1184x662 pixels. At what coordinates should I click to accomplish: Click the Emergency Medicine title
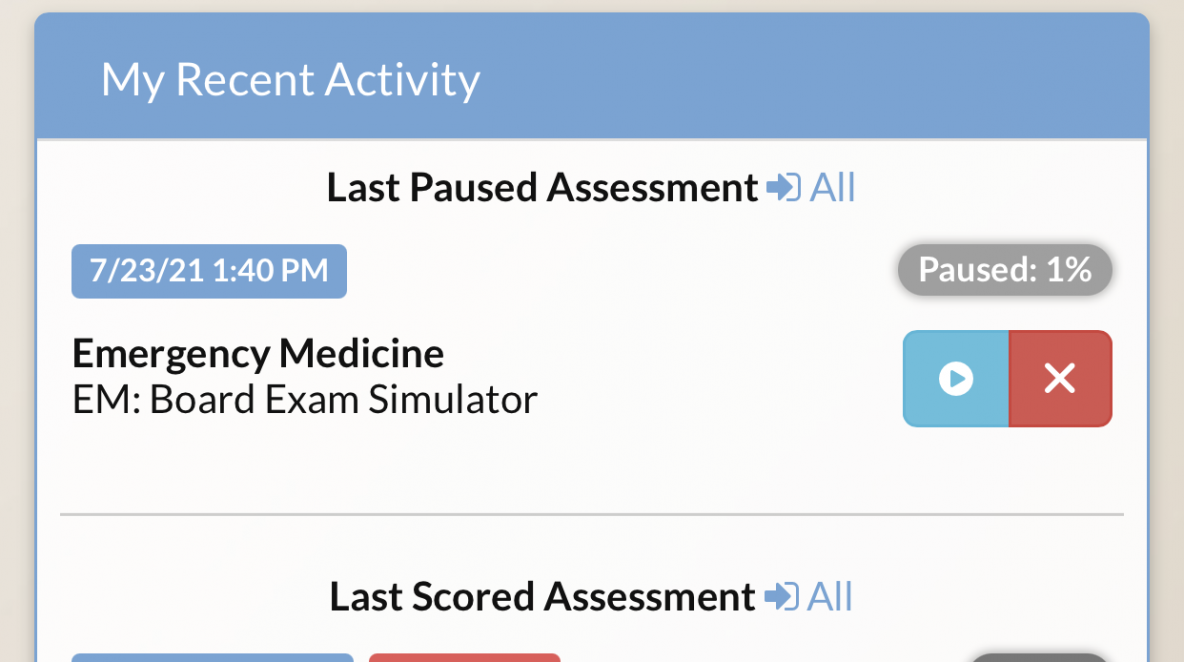[258, 353]
